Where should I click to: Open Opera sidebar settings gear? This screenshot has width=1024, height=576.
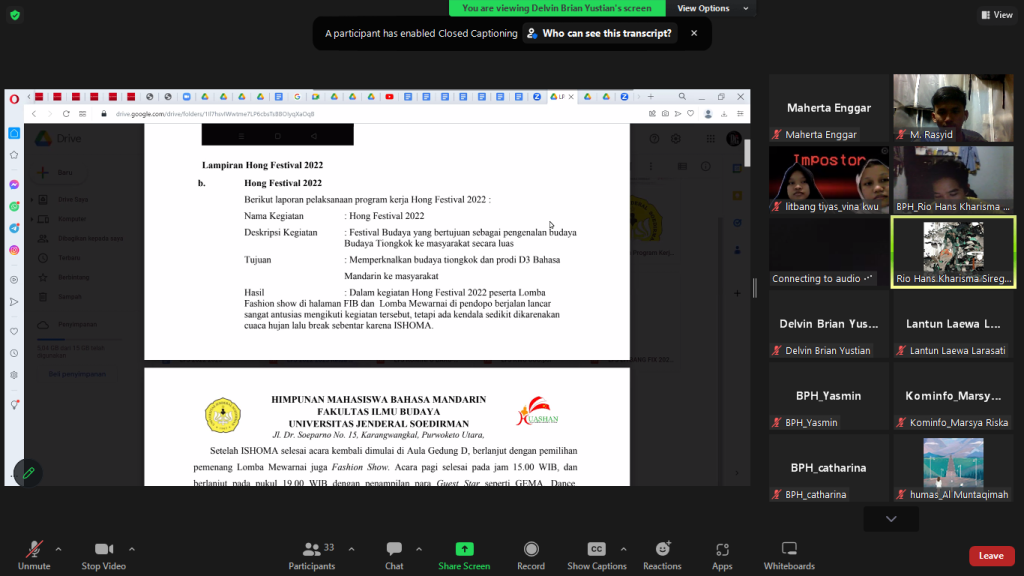(x=14, y=375)
